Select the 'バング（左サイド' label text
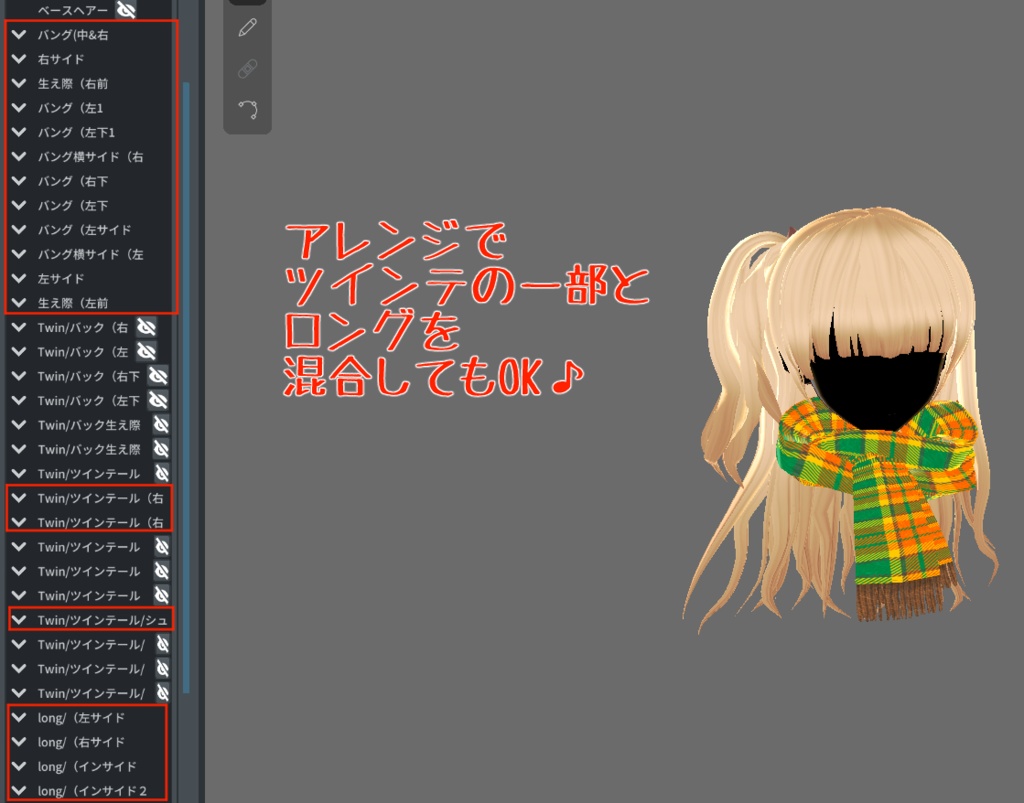The width and height of the screenshot is (1024, 803). [84, 230]
